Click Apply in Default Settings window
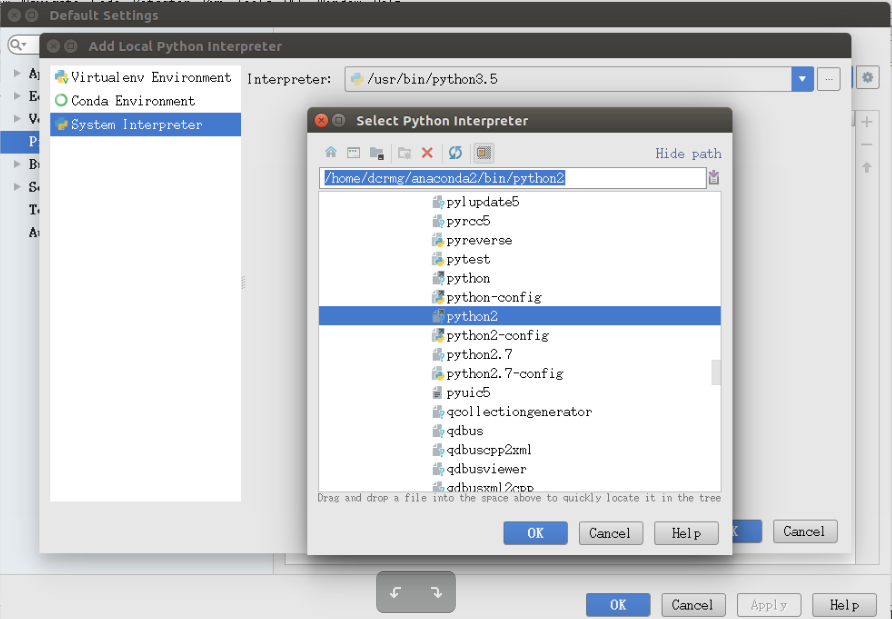 click(769, 605)
